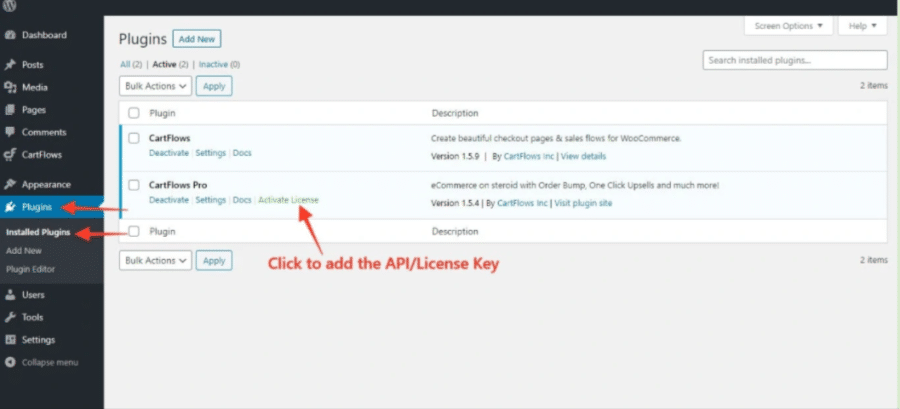
Task: Open Settings in the sidebar
Action: pyautogui.click(x=38, y=340)
